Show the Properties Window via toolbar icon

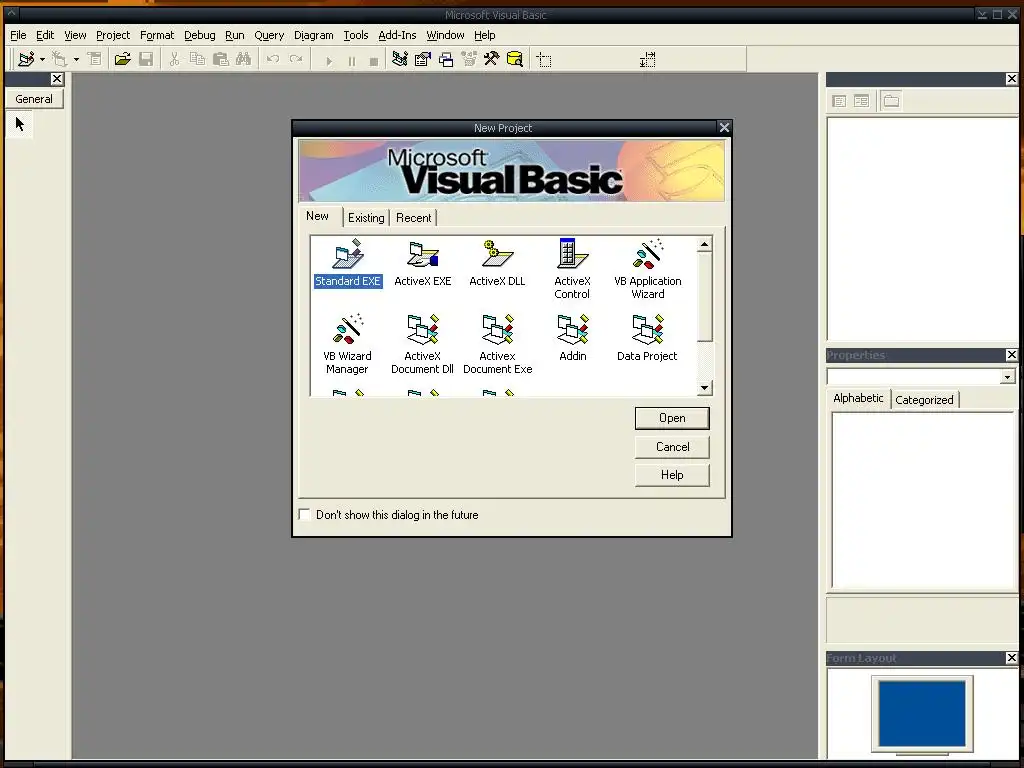click(x=423, y=59)
